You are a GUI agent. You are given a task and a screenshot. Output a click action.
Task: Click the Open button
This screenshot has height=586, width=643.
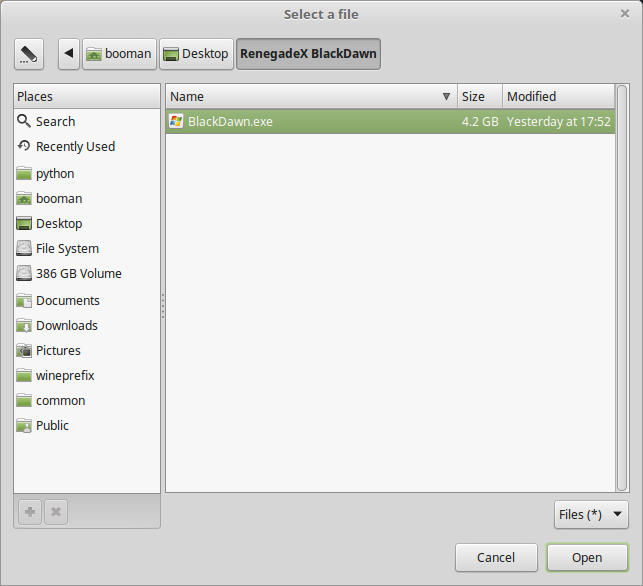pos(587,558)
